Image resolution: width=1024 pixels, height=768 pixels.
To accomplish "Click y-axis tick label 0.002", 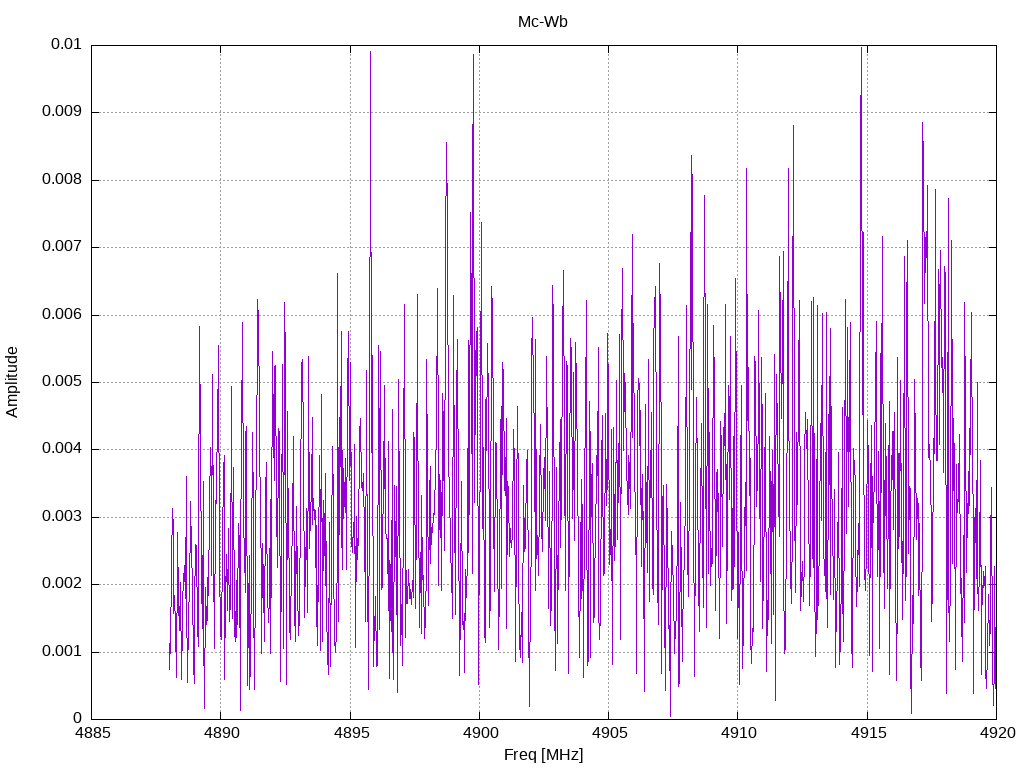I will coord(62,584).
